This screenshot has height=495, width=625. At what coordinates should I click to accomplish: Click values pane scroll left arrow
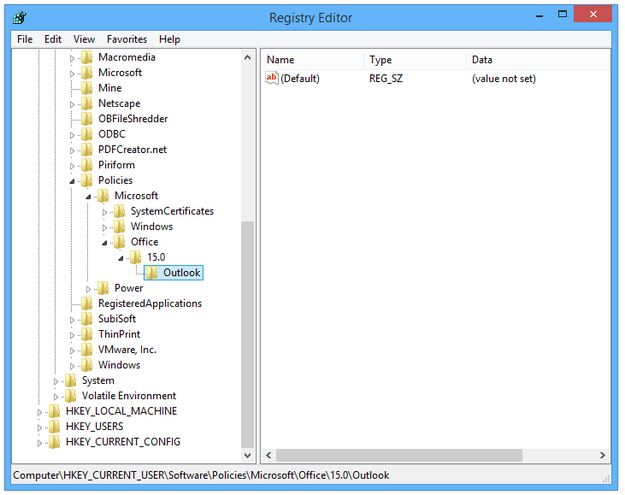(269, 455)
